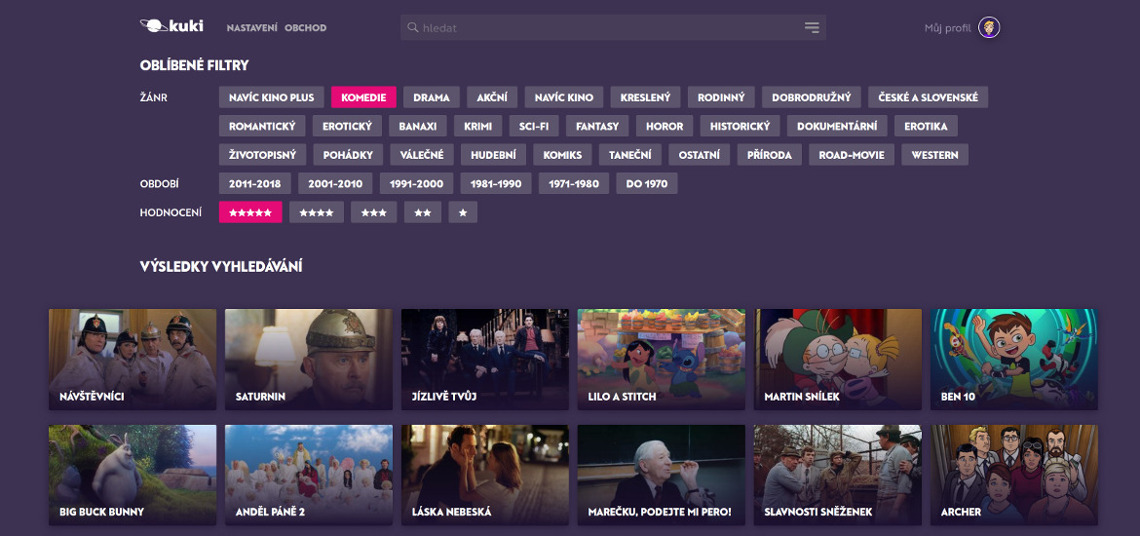Open the profile avatar icon

(x=989, y=28)
